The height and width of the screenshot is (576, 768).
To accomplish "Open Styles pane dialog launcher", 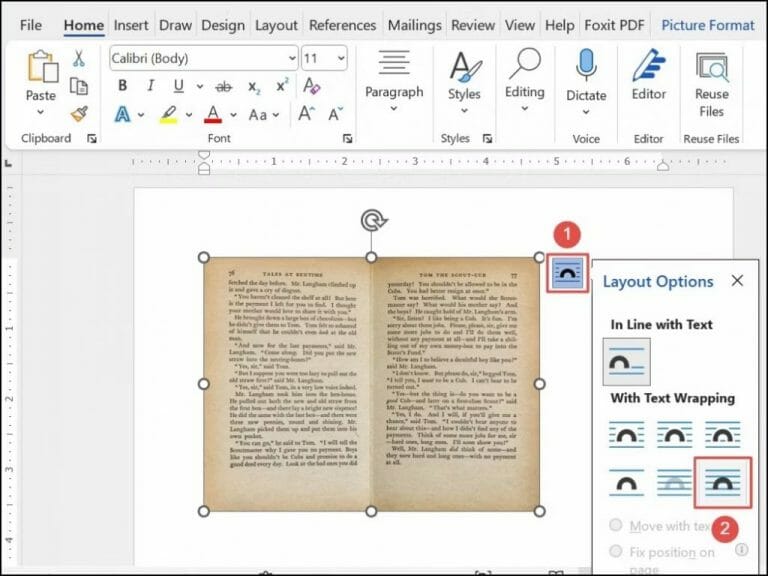I will [x=487, y=139].
